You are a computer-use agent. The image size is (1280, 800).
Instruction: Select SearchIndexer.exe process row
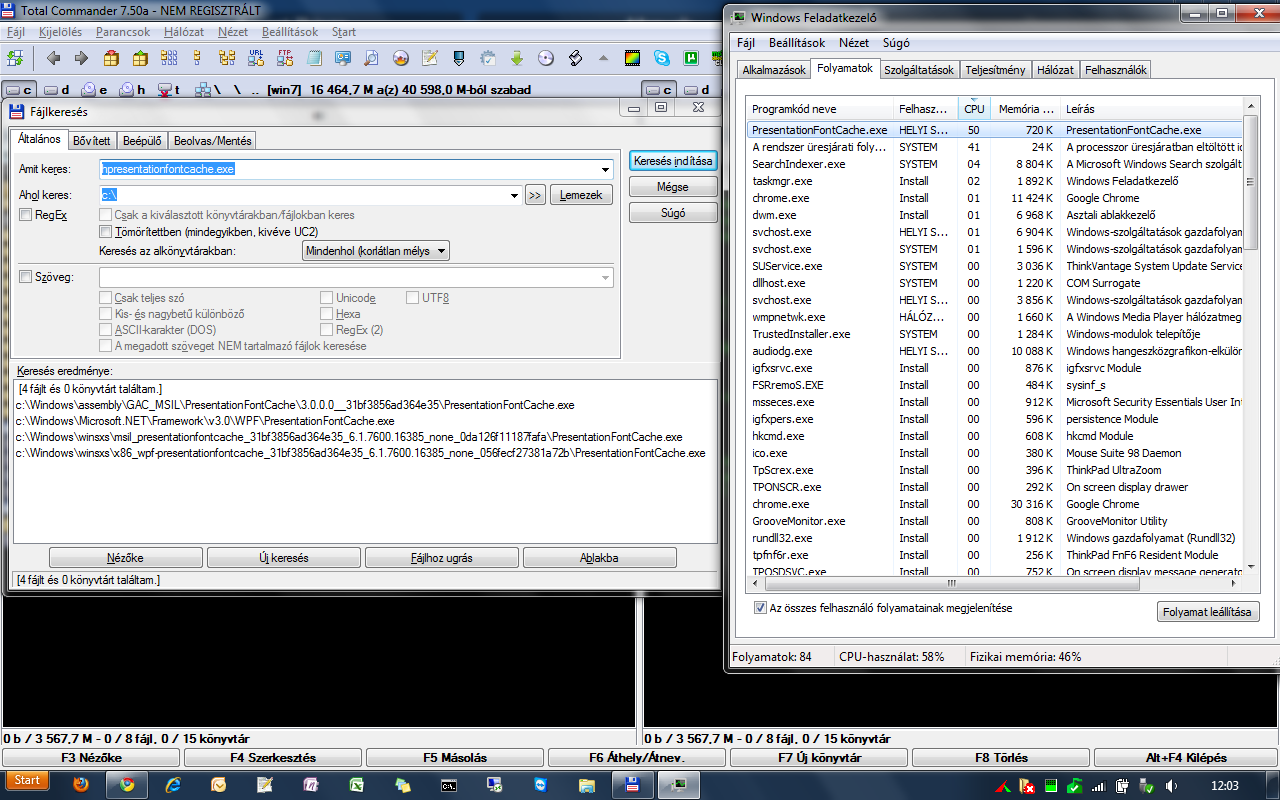(994, 164)
